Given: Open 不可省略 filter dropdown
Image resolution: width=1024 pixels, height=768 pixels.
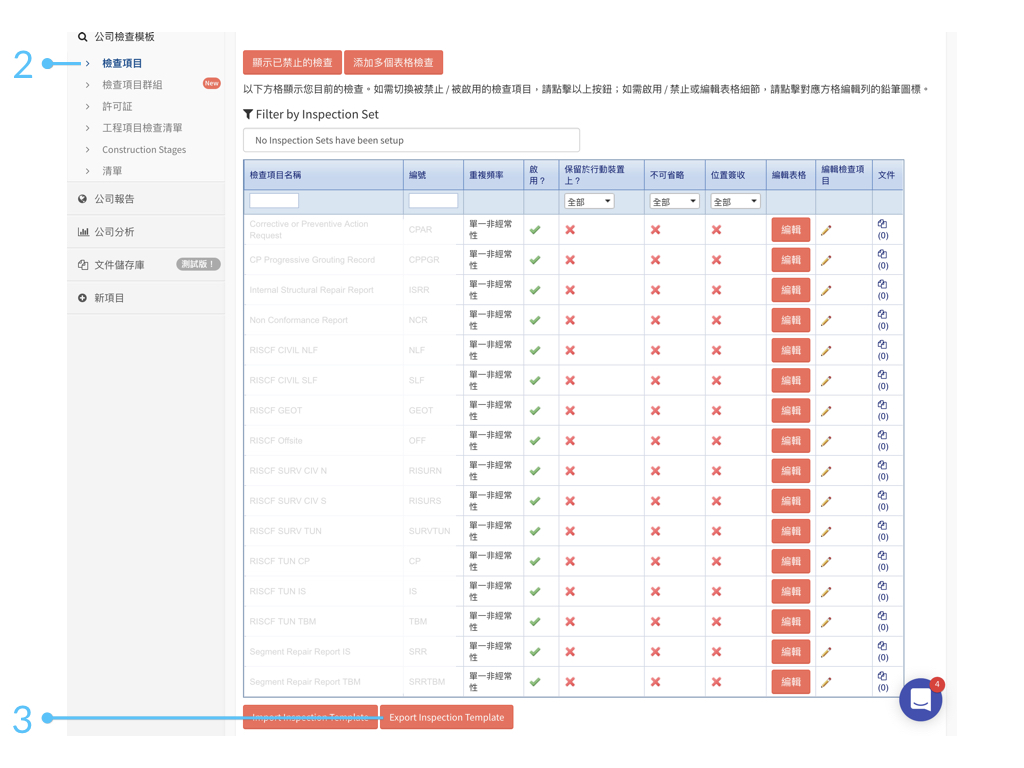Looking at the screenshot, I should tap(675, 201).
